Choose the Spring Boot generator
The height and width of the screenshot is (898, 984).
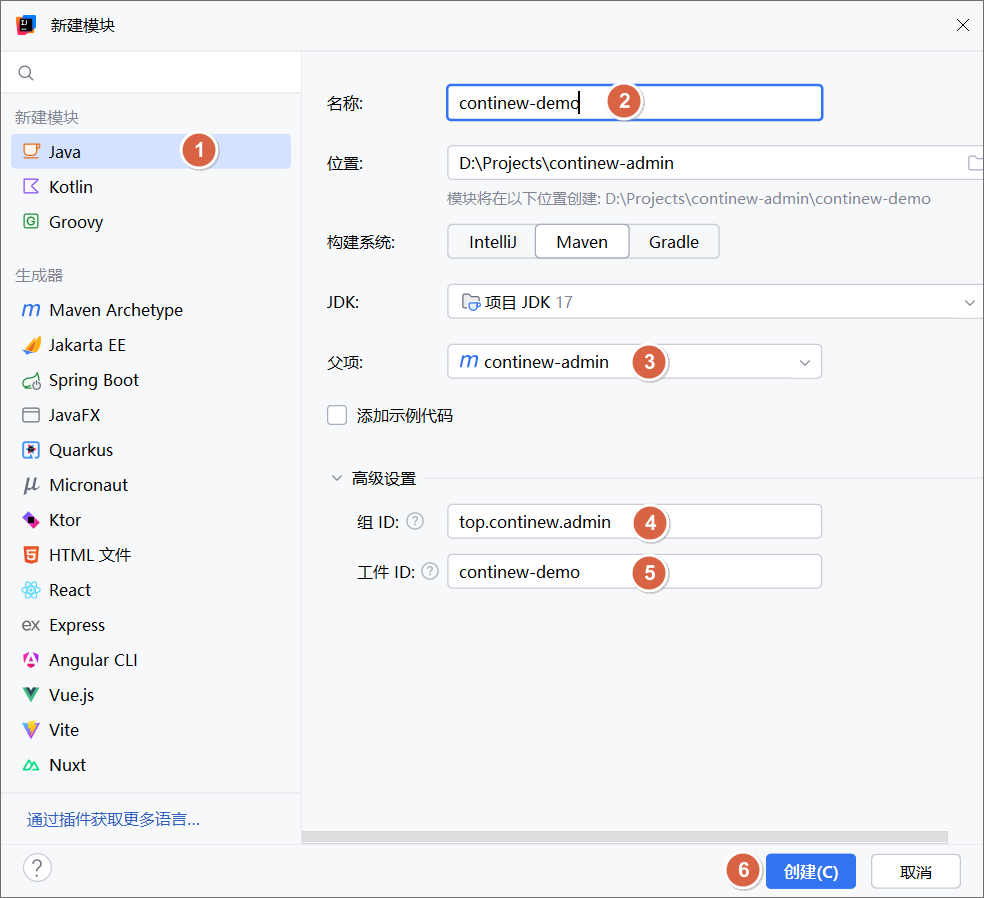(151, 380)
